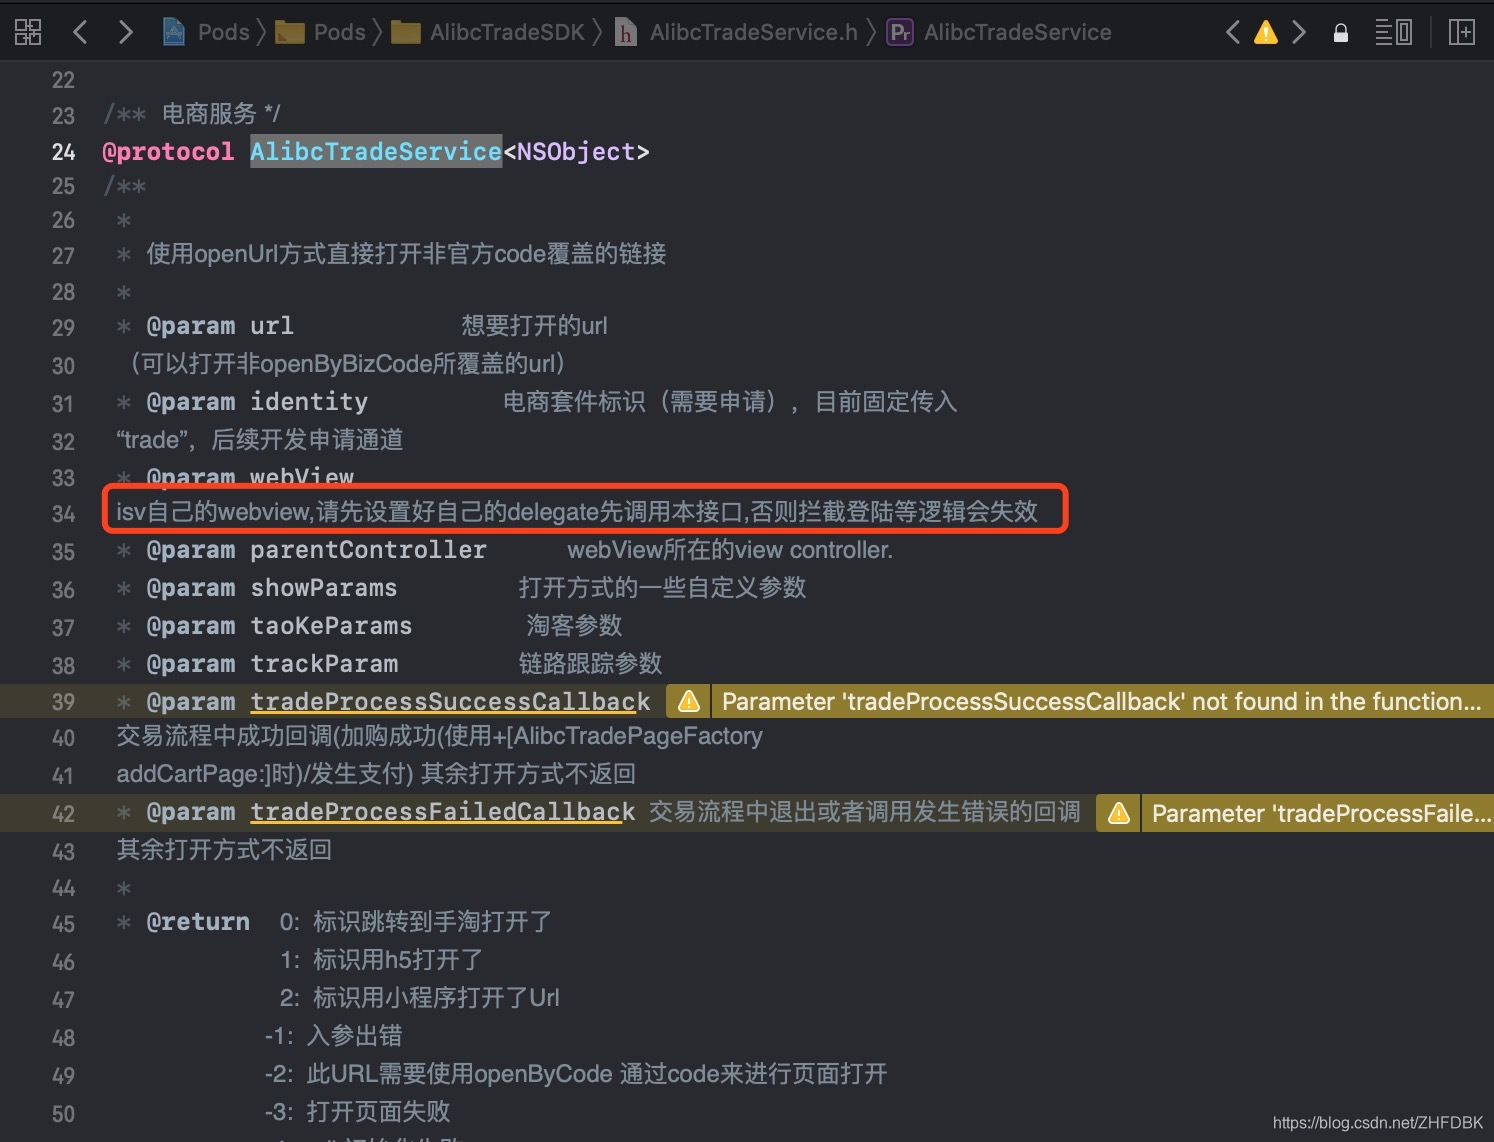This screenshot has width=1494, height=1142.
Task: Open the AlibcTradeService.h breadcrumb dropdown
Action: click(755, 31)
